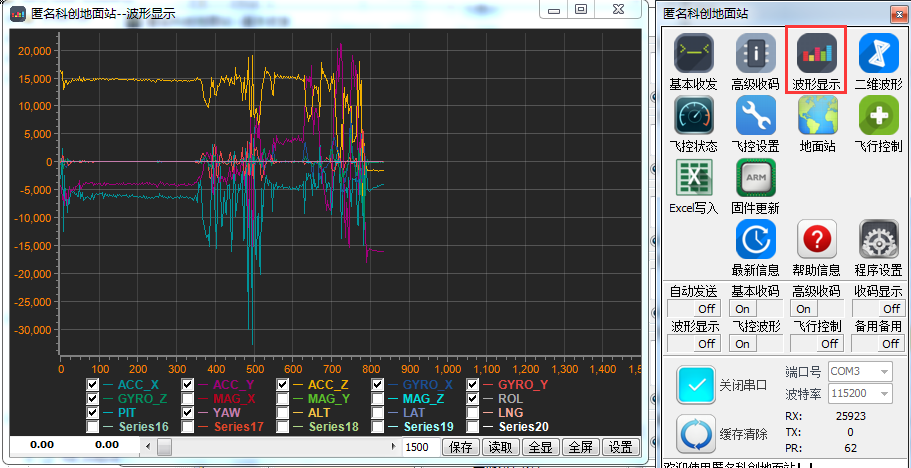Toggle the 自动发送 Off switch

point(694,308)
